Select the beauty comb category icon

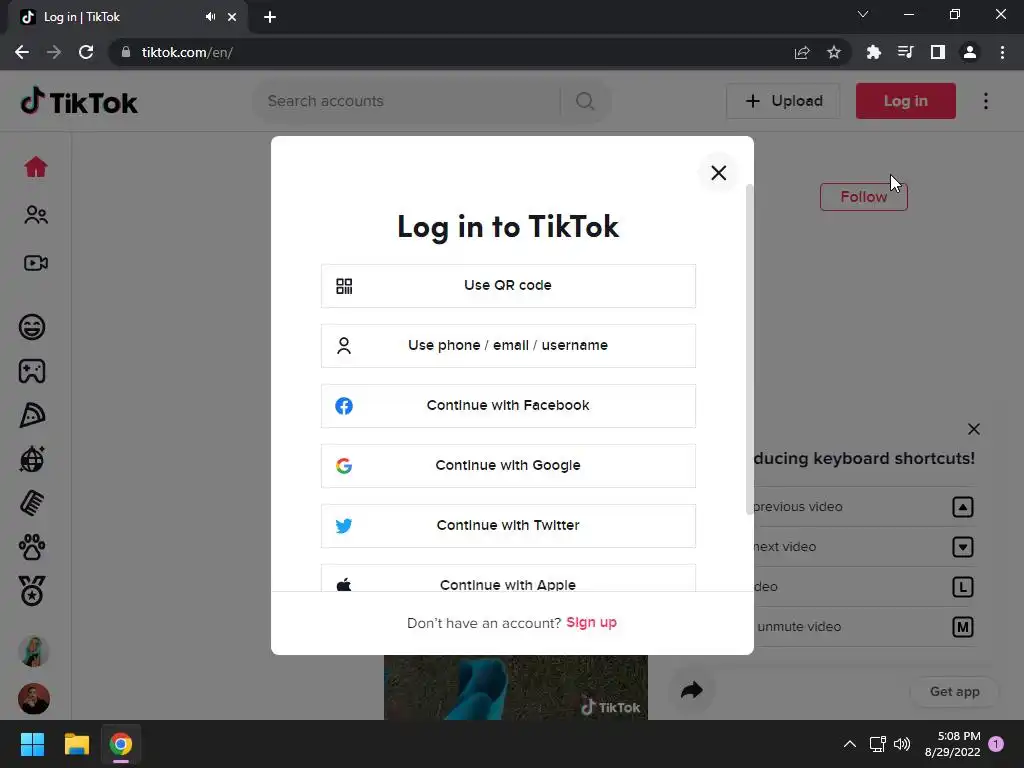click(x=32, y=504)
